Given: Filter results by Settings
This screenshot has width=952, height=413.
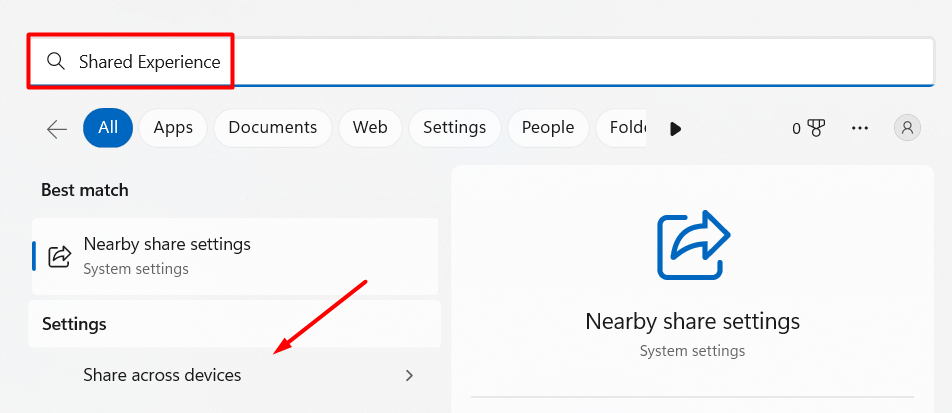Looking at the screenshot, I should click(454, 128).
